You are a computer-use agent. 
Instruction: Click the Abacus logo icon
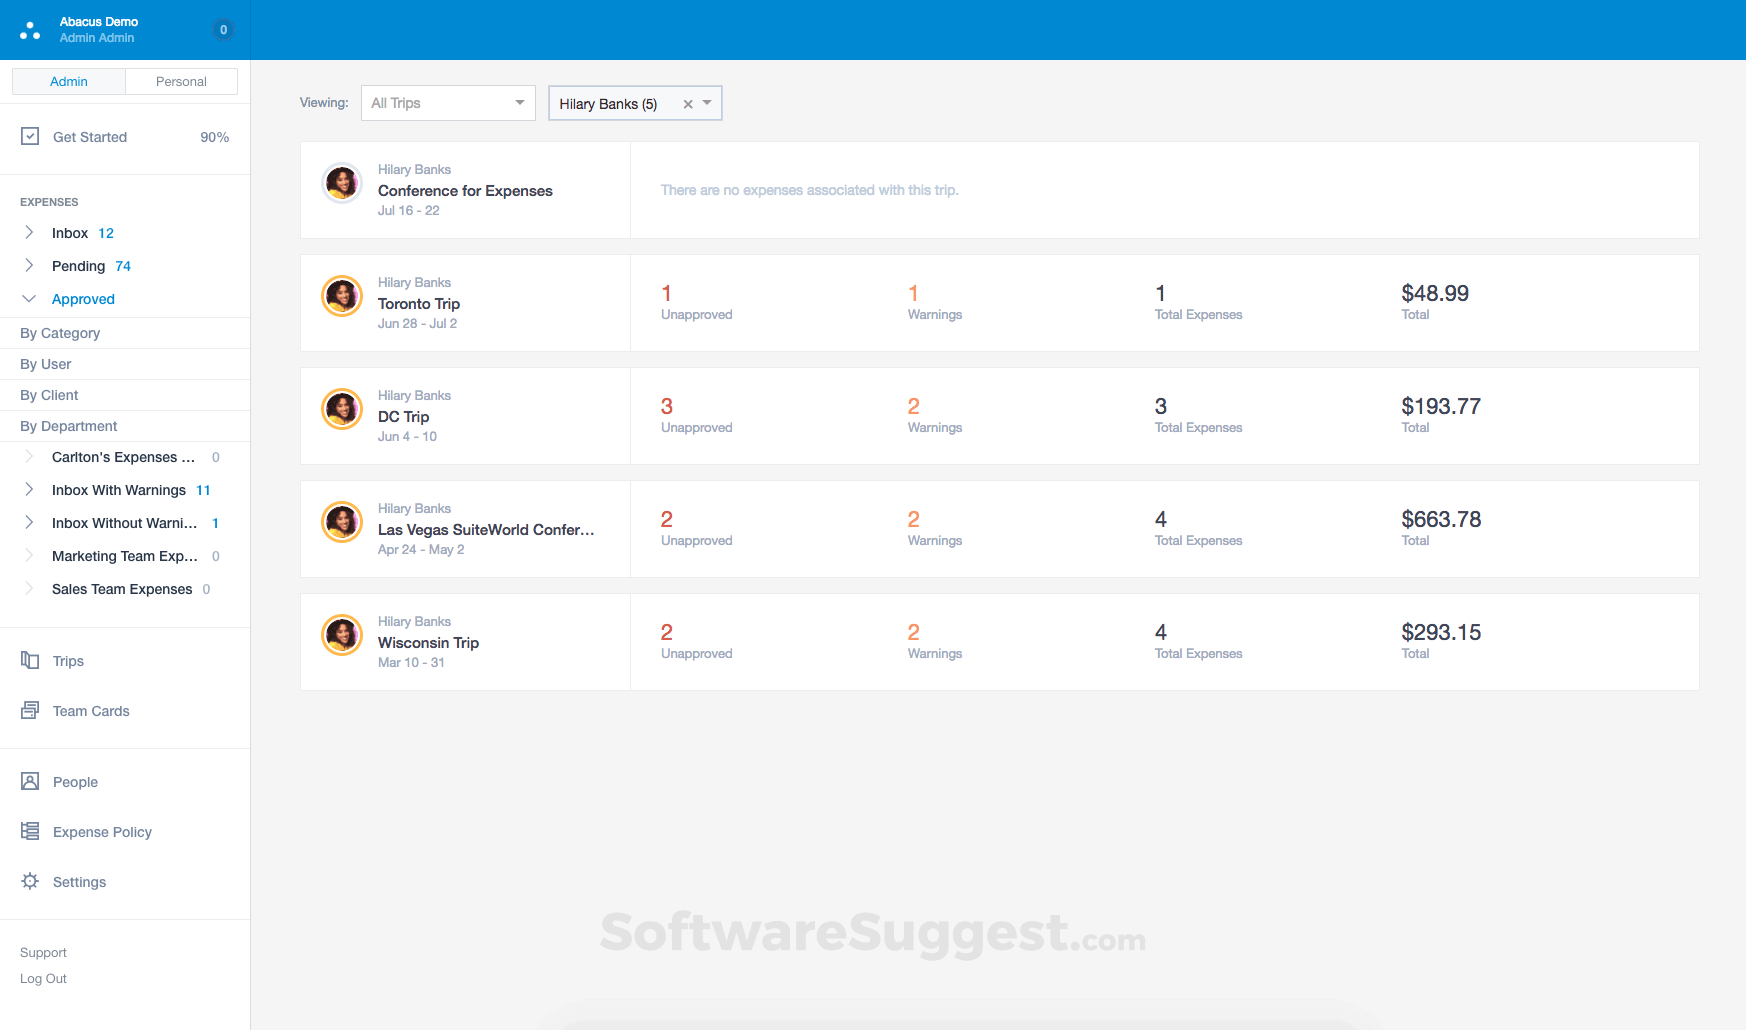(30, 30)
